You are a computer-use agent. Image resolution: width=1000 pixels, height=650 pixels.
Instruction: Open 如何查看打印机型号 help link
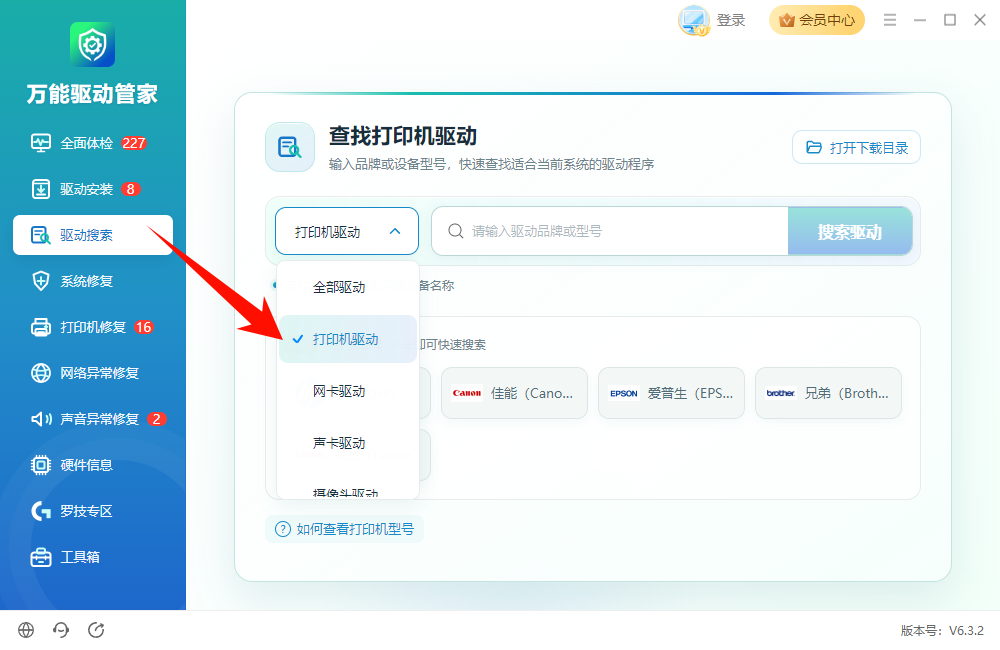[x=344, y=529]
